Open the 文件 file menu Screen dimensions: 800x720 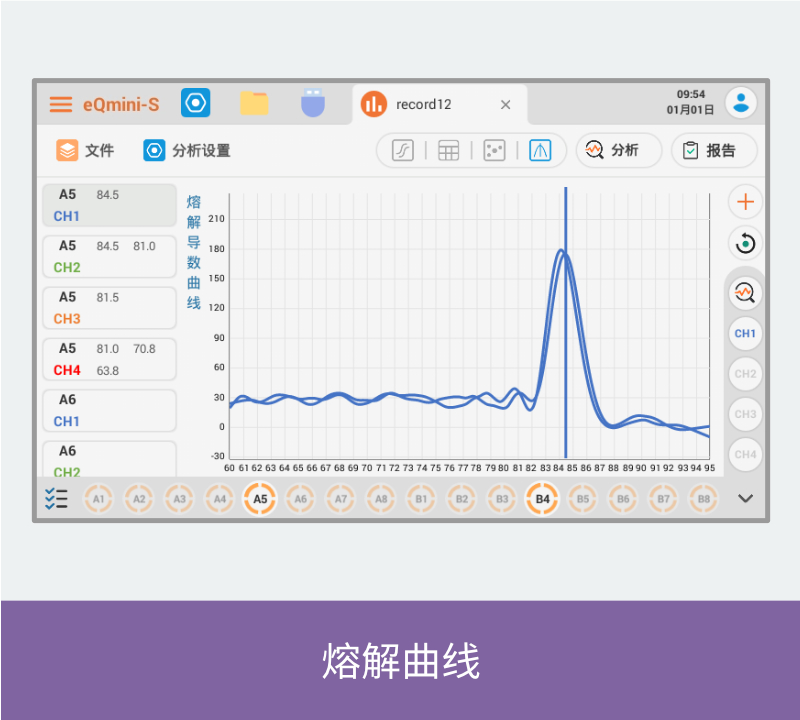pyautogui.click(x=85, y=150)
